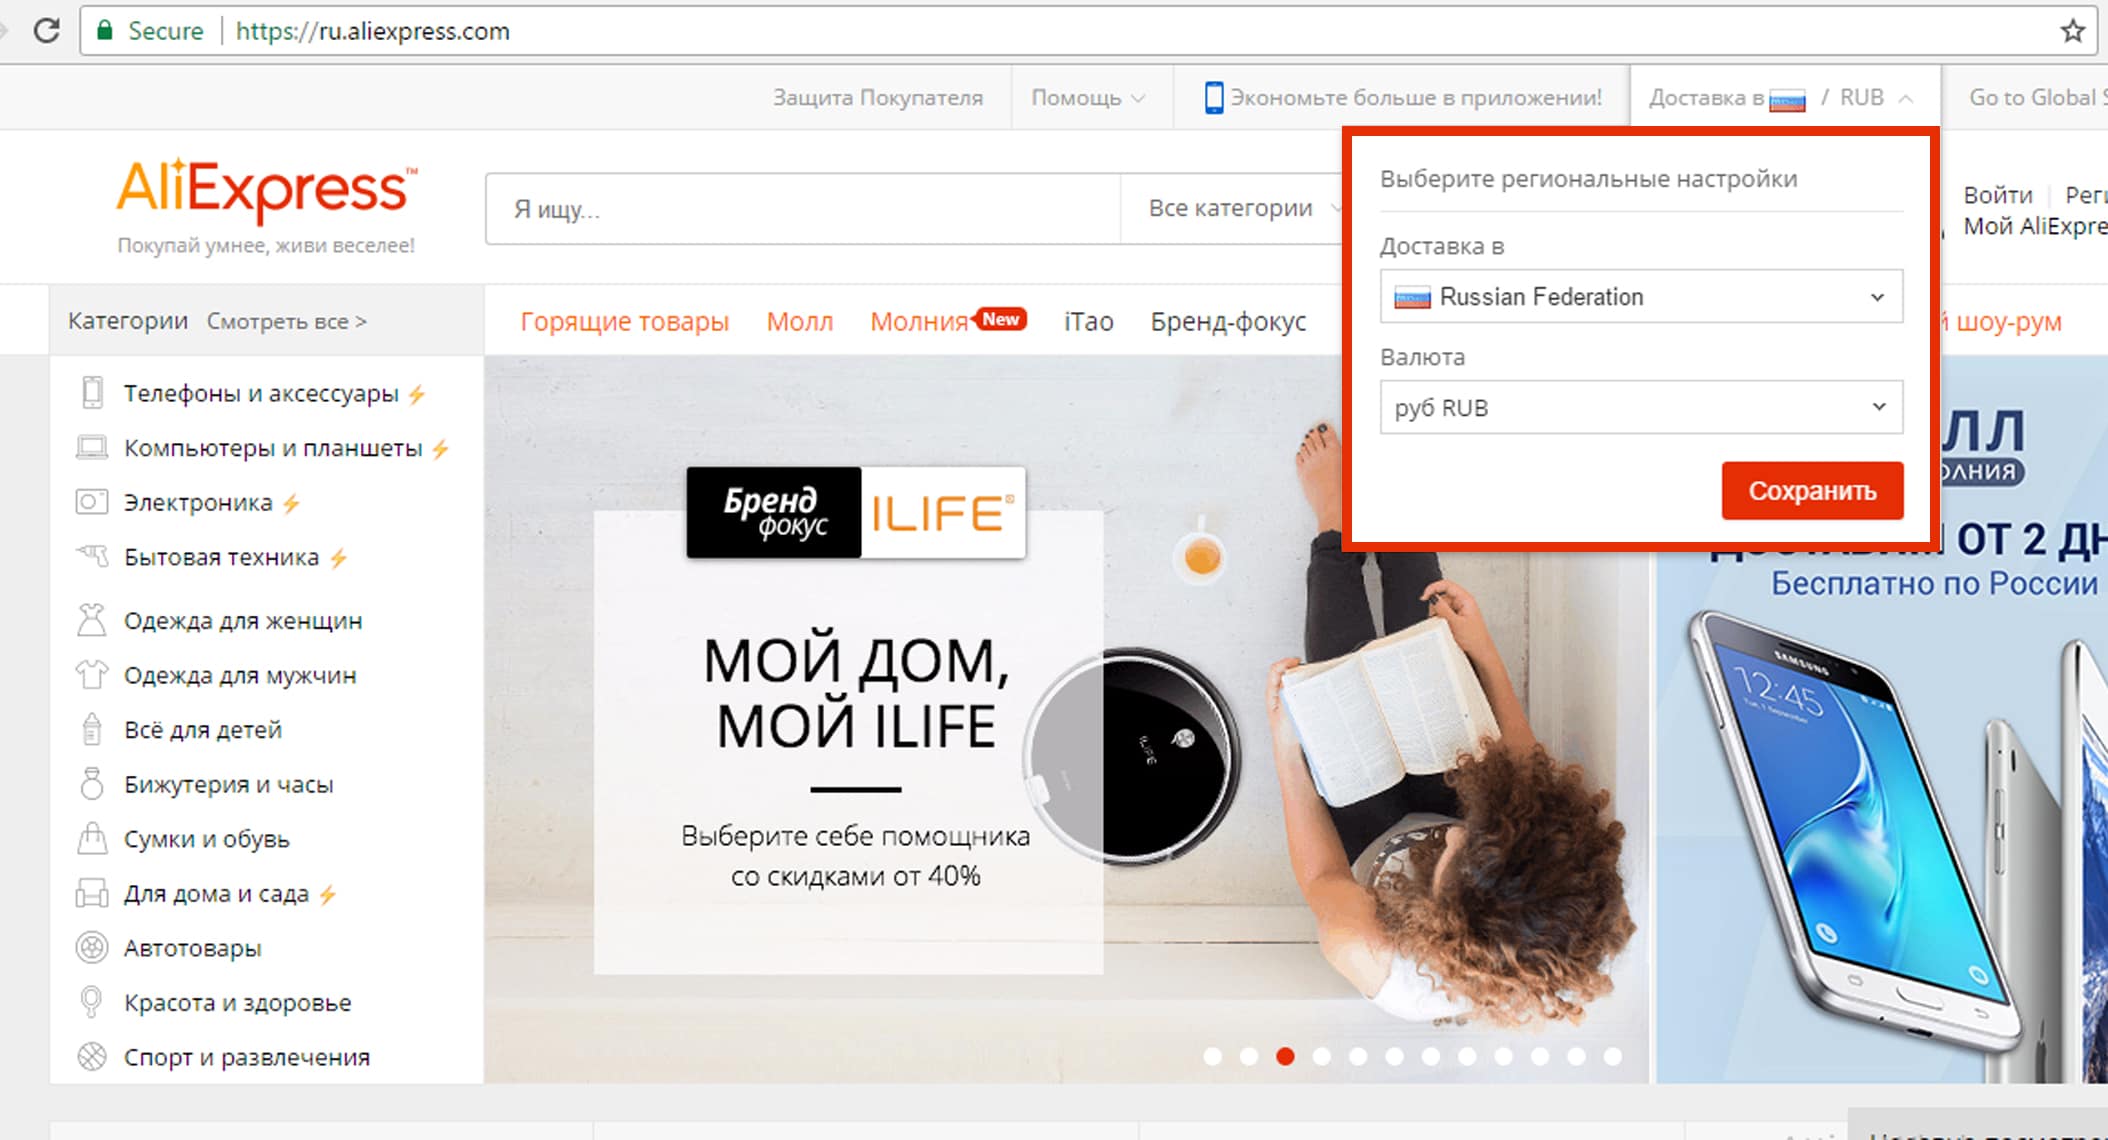Image resolution: width=2108 pixels, height=1140 pixels.
Task: Open the руб RUB currency dropdown
Action: pos(1641,407)
